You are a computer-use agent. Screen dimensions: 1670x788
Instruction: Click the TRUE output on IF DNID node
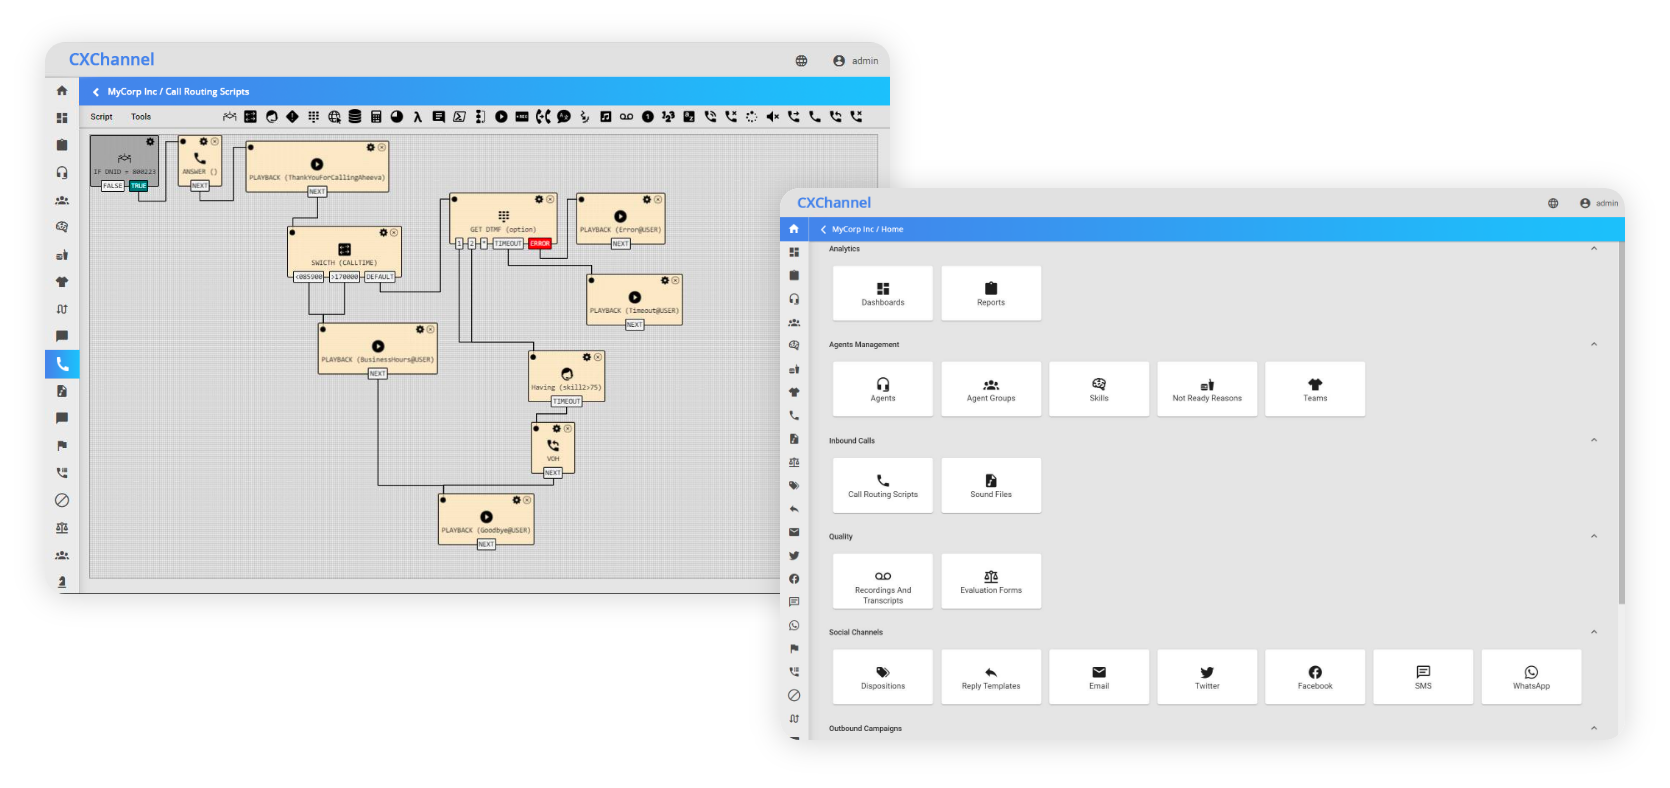pyautogui.click(x=138, y=186)
